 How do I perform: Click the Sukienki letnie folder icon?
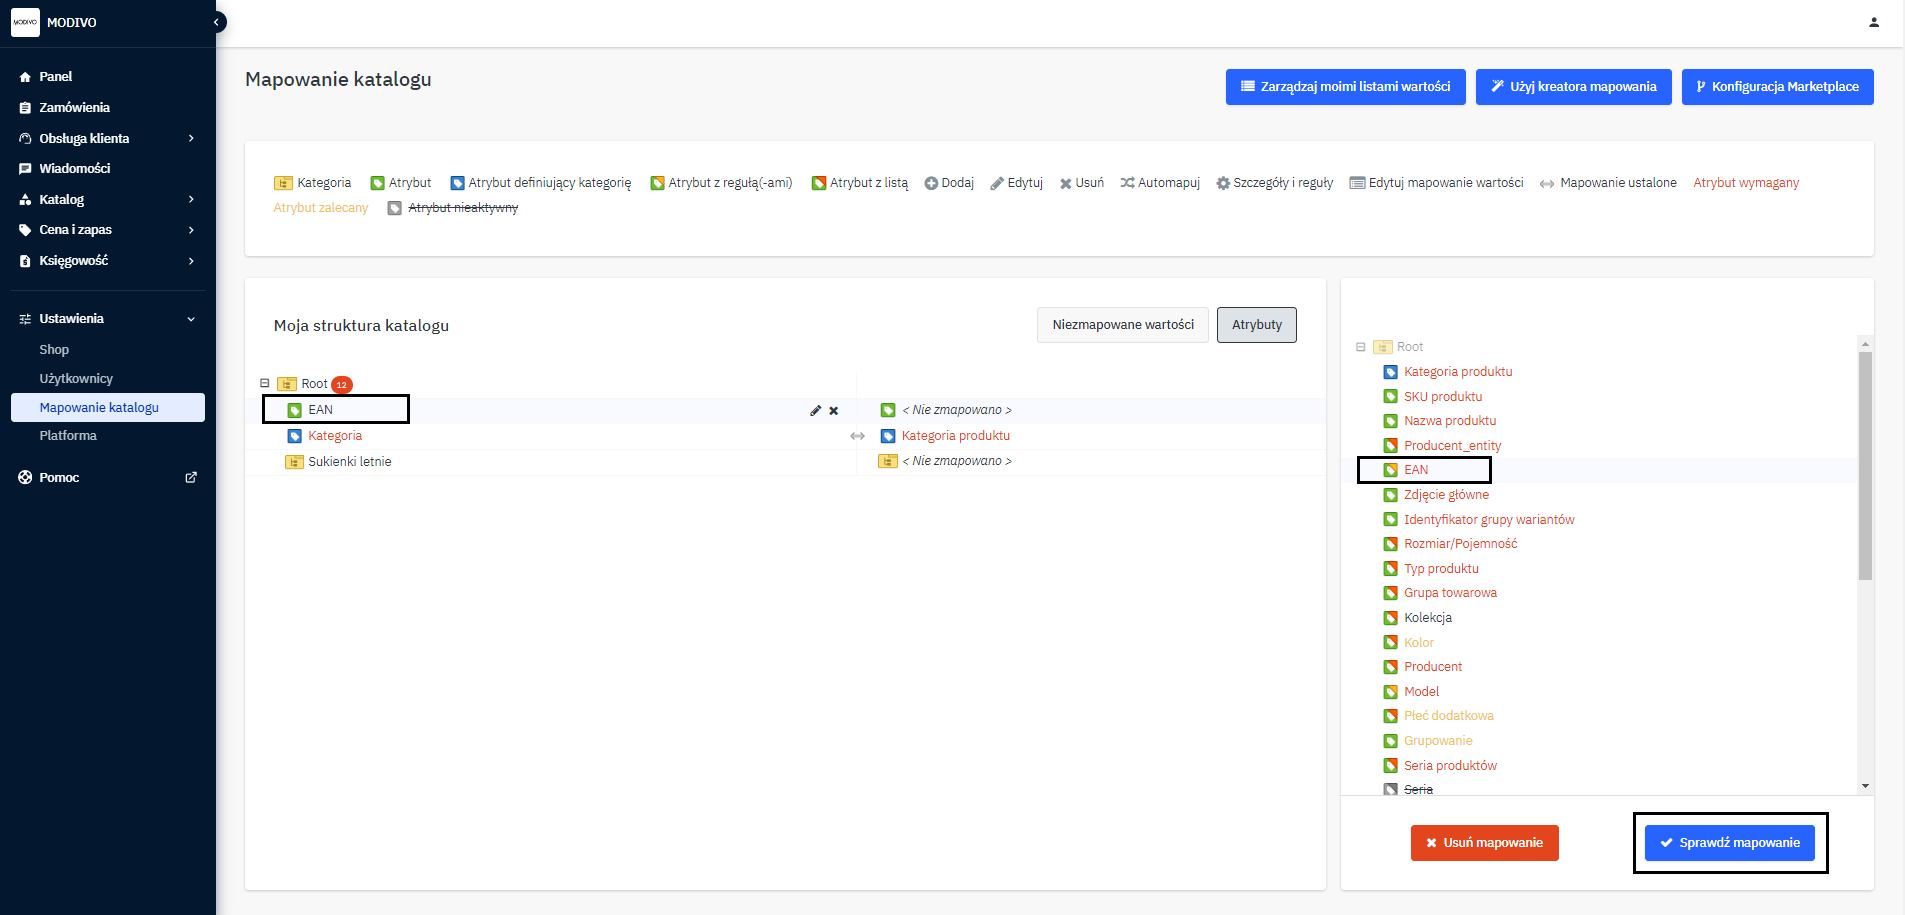click(294, 462)
